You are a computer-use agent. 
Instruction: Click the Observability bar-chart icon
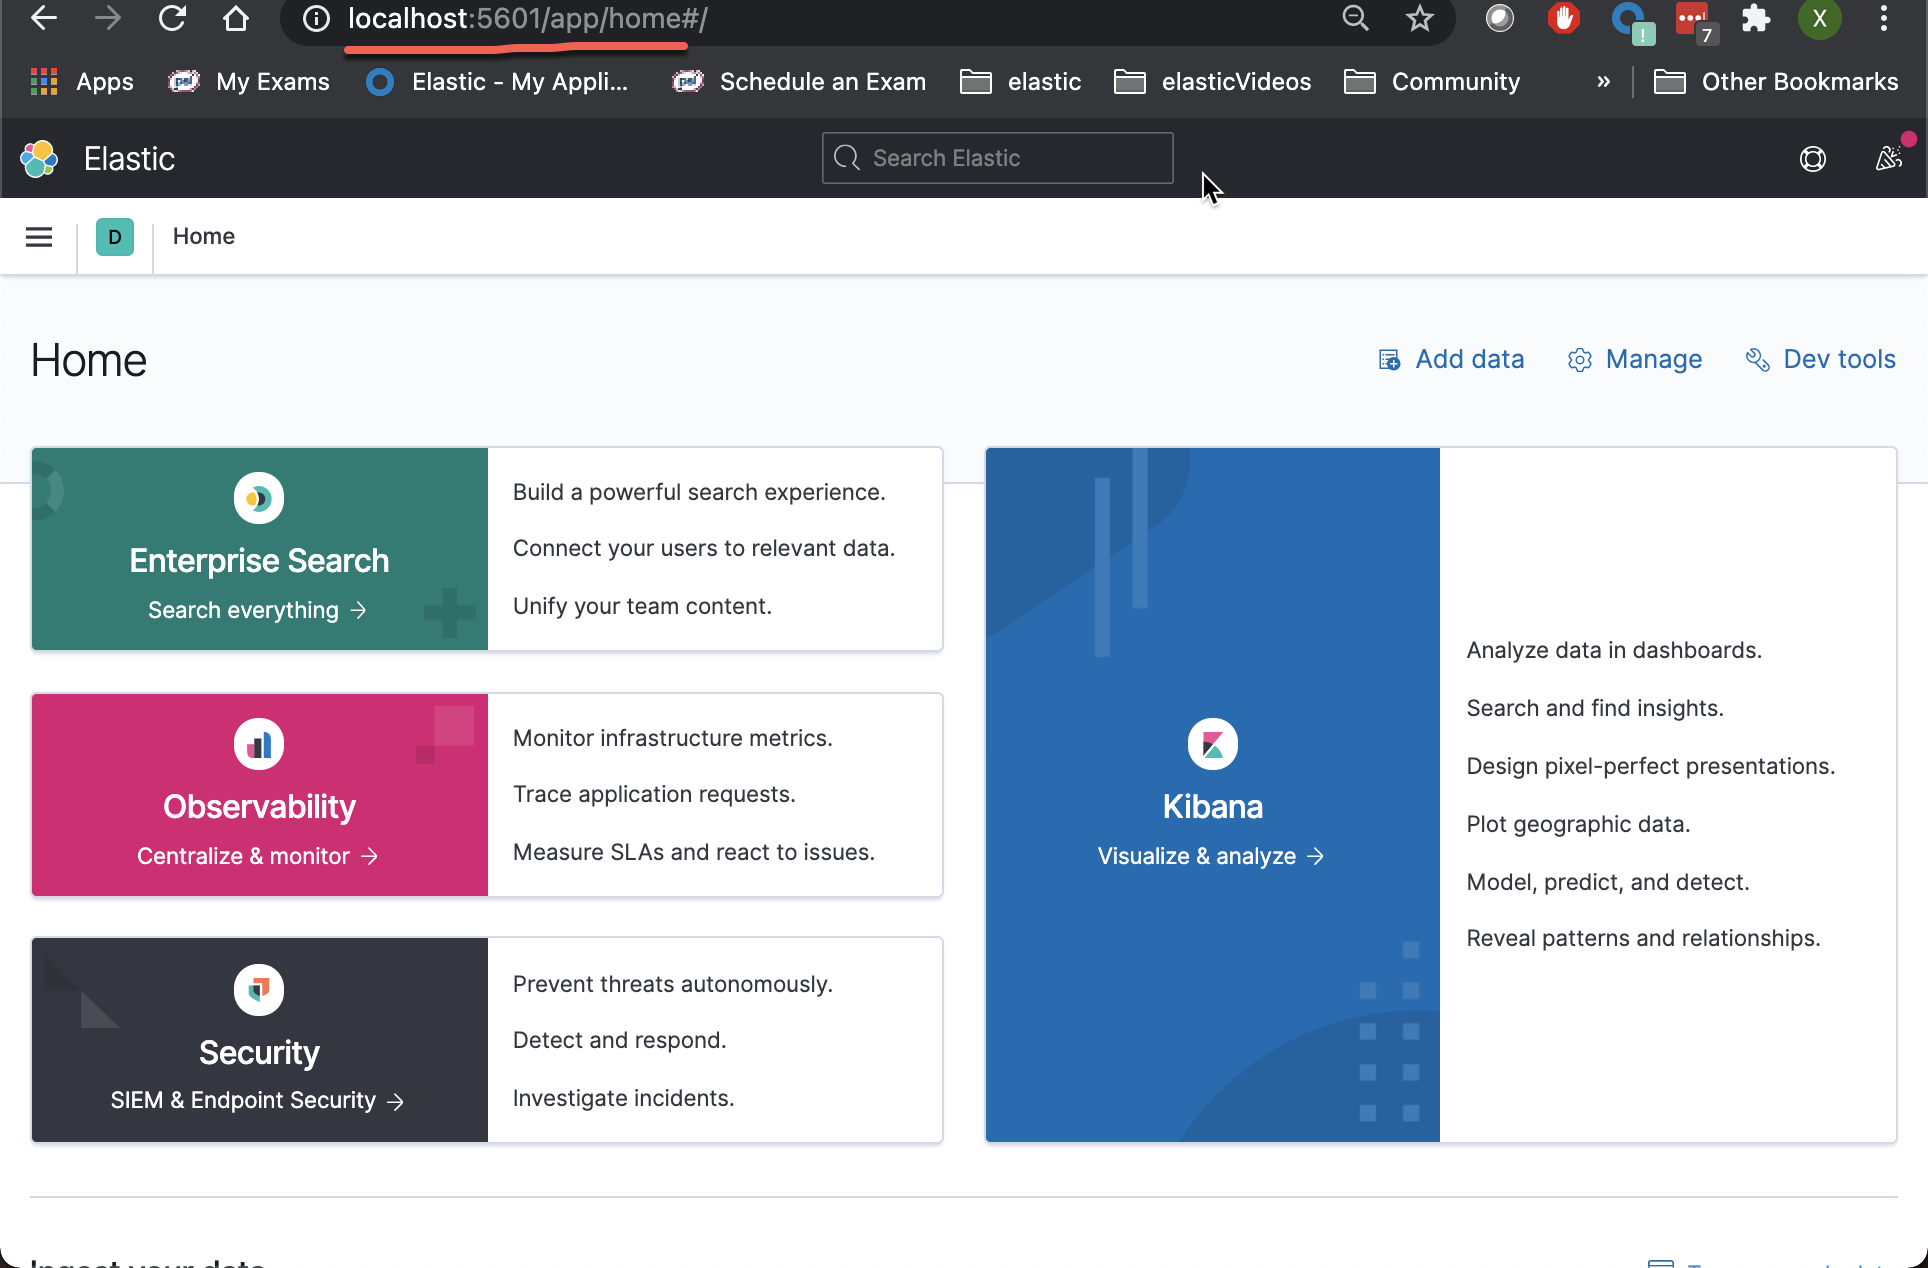pos(259,743)
